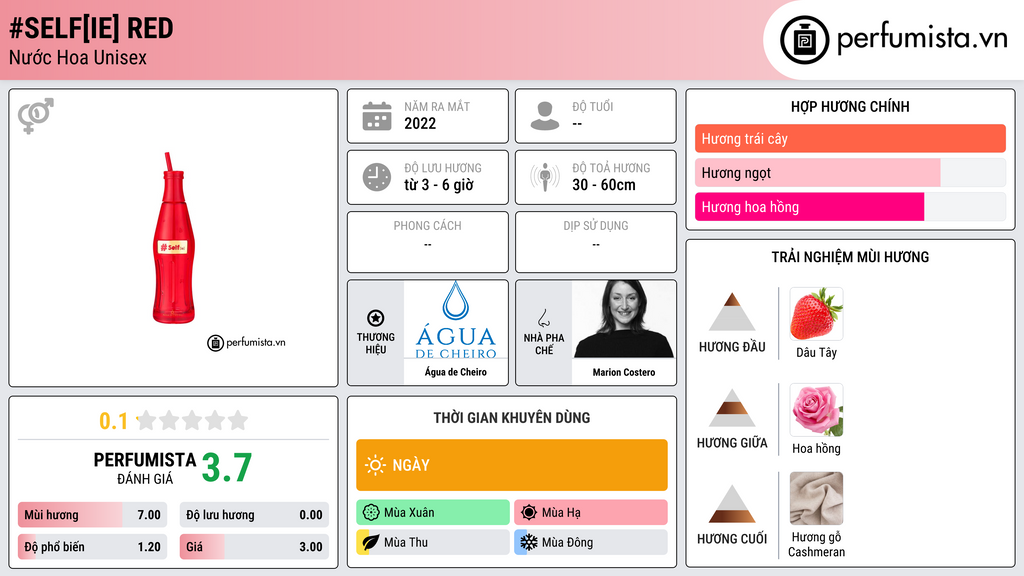1024x576 pixels.
Task: Open the Cashmeran wood note image
Action: pyautogui.click(x=816, y=498)
